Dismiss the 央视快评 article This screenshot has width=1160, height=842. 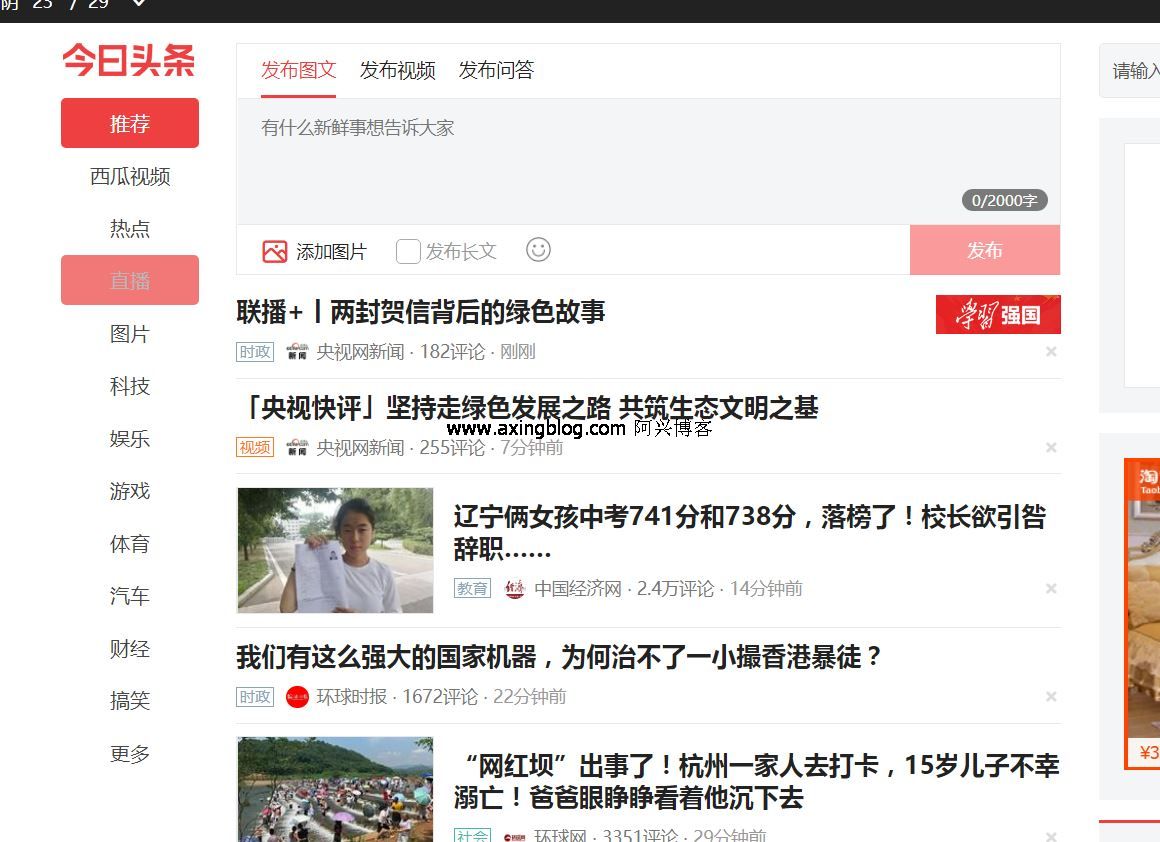1051,447
